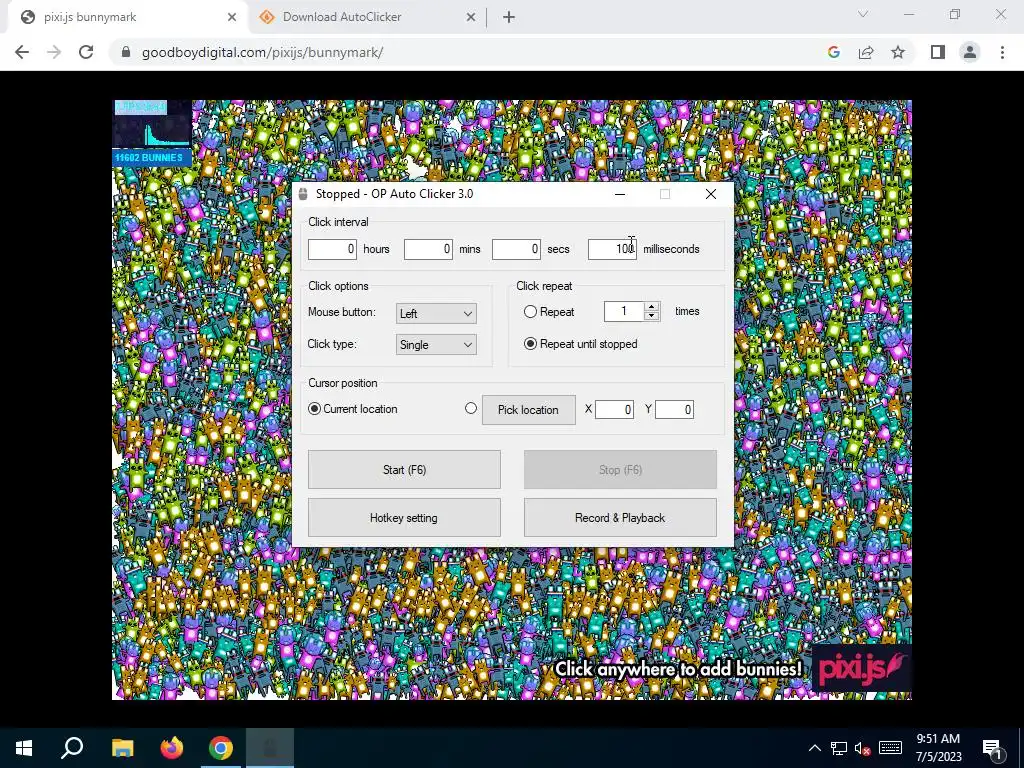Open a new browser tab
This screenshot has height=768, width=1024.
[509, 17]
